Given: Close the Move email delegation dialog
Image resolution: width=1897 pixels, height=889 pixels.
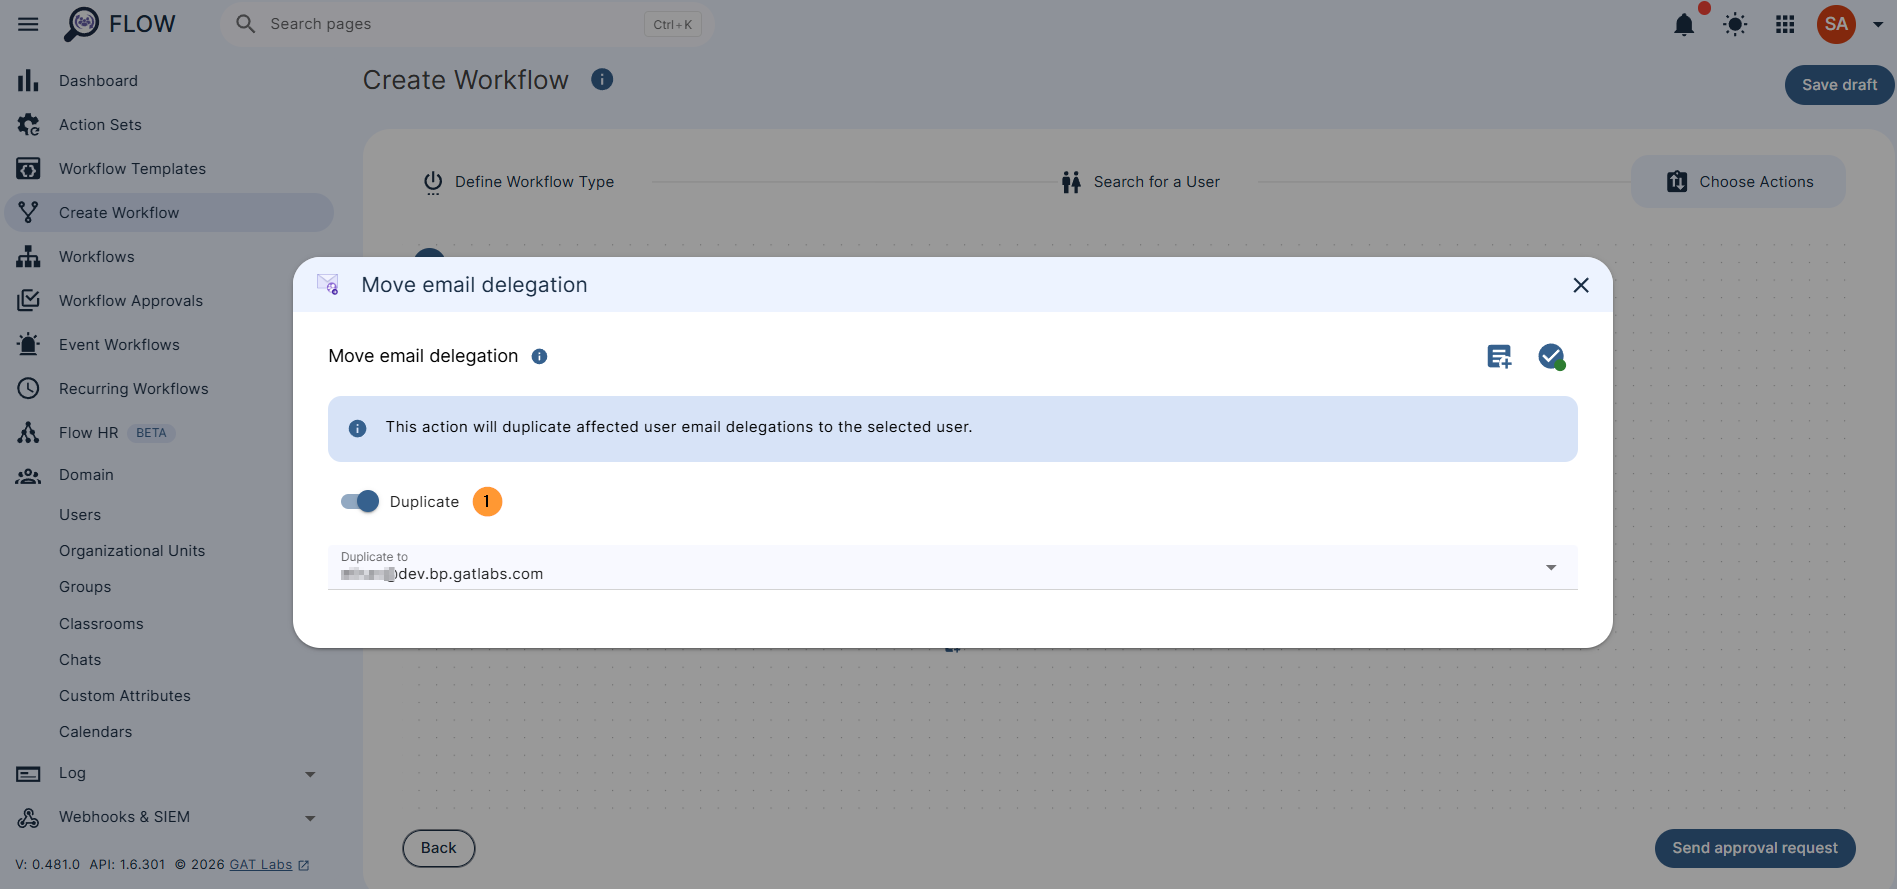Looking at the screenshot, I should coord(1581,285).
